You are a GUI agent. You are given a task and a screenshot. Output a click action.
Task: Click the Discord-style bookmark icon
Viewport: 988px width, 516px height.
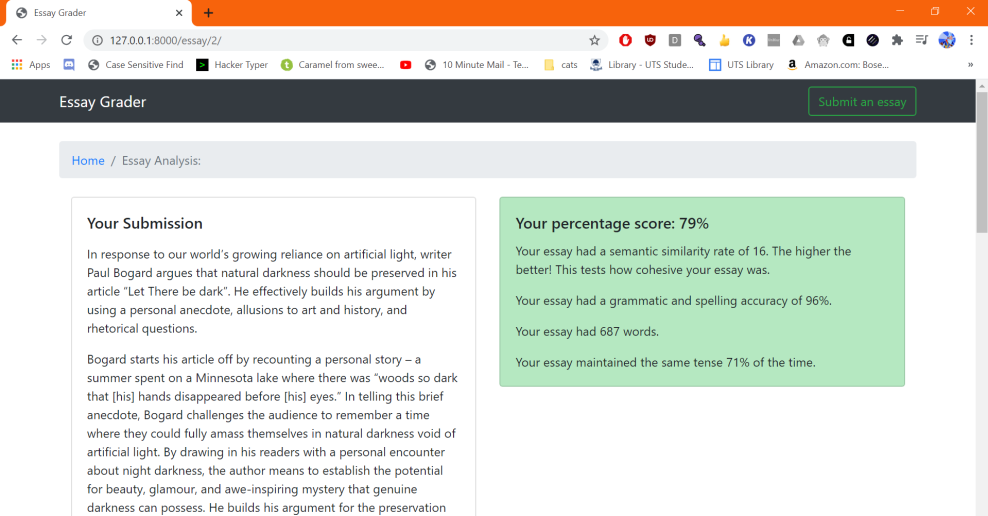coord(69,64)
